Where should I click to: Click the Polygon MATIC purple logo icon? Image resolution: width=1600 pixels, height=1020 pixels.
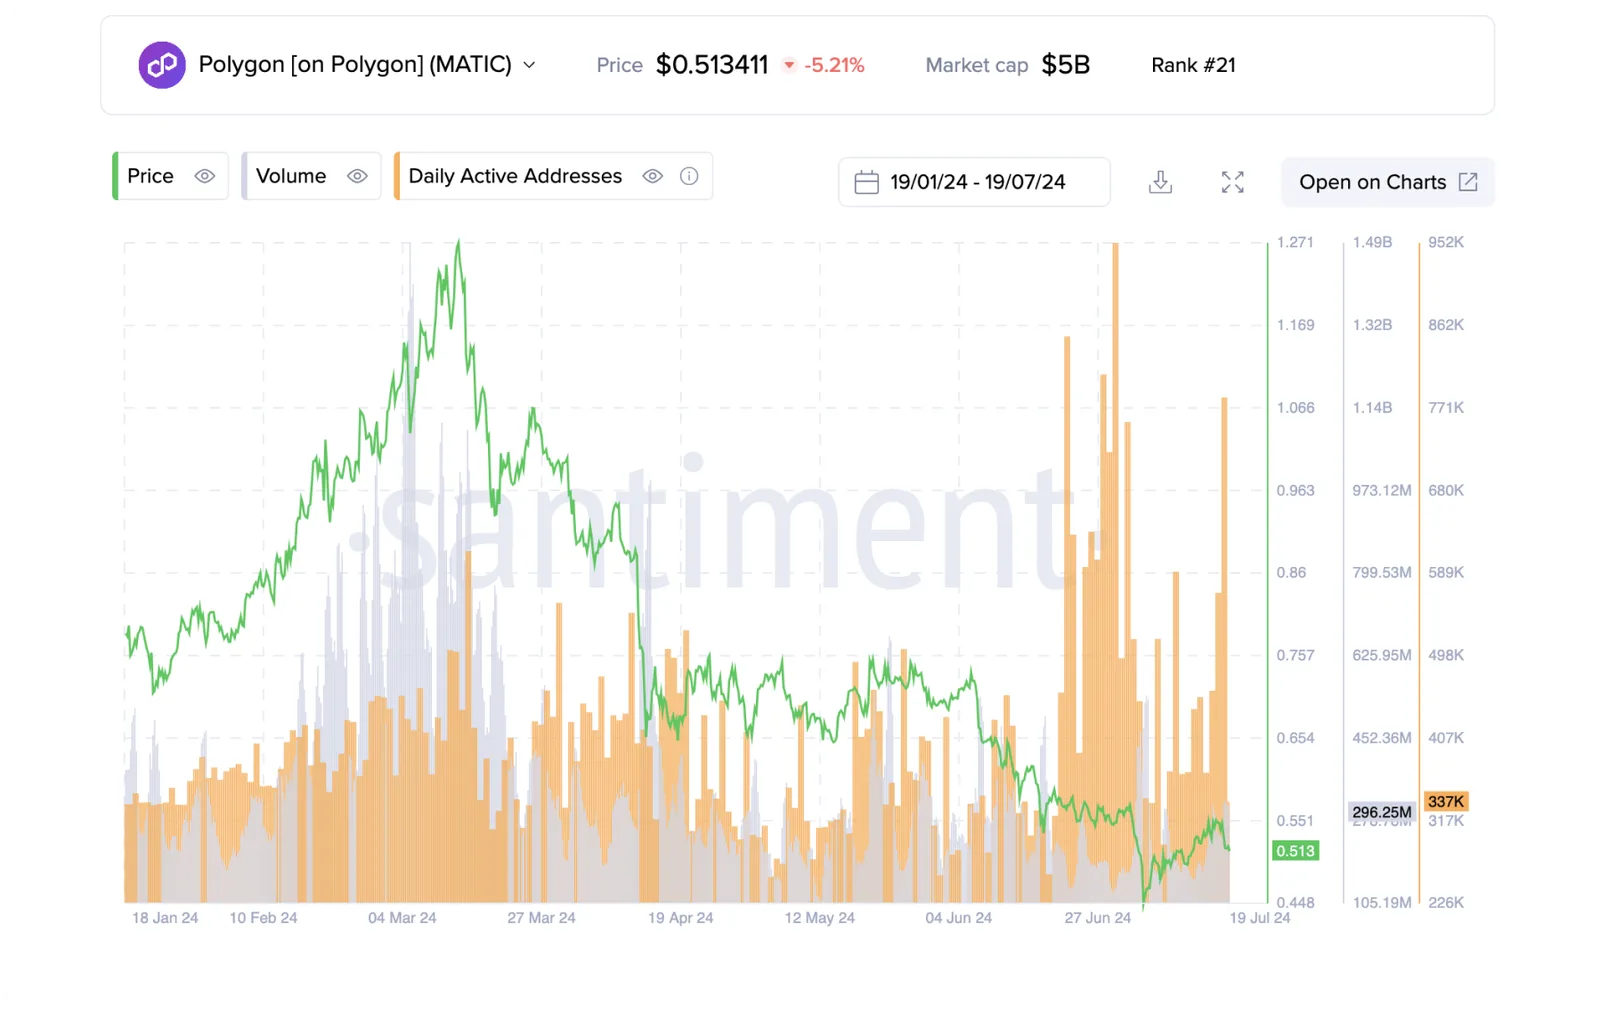(161, 65)
